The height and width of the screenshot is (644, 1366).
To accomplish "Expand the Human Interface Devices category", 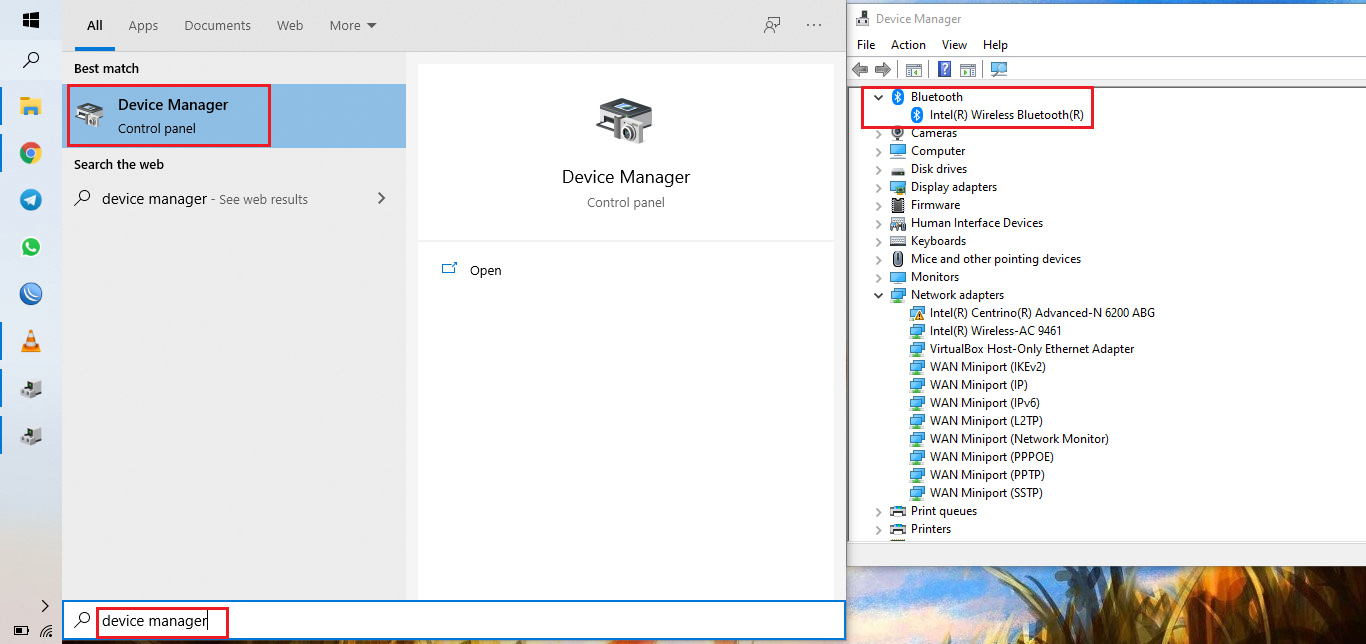I will [878, 223].
